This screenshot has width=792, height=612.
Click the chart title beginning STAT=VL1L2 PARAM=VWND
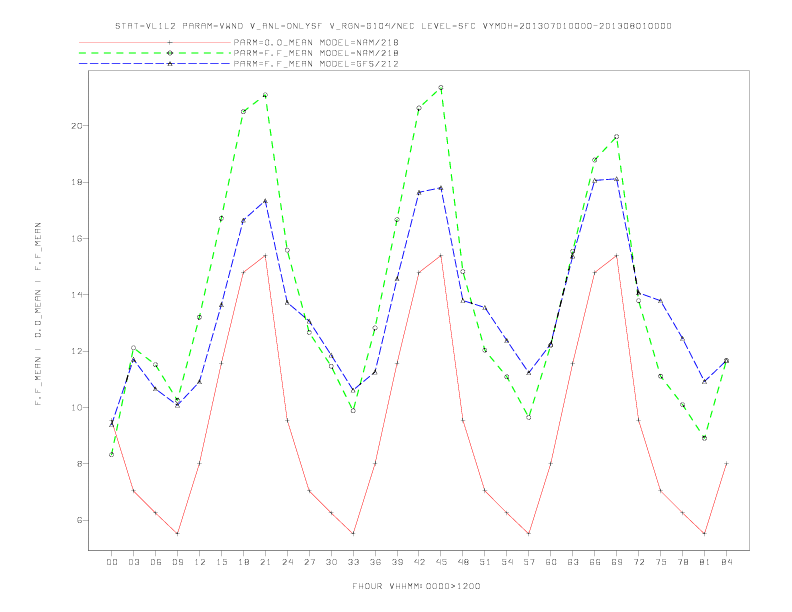pos(393,26)
